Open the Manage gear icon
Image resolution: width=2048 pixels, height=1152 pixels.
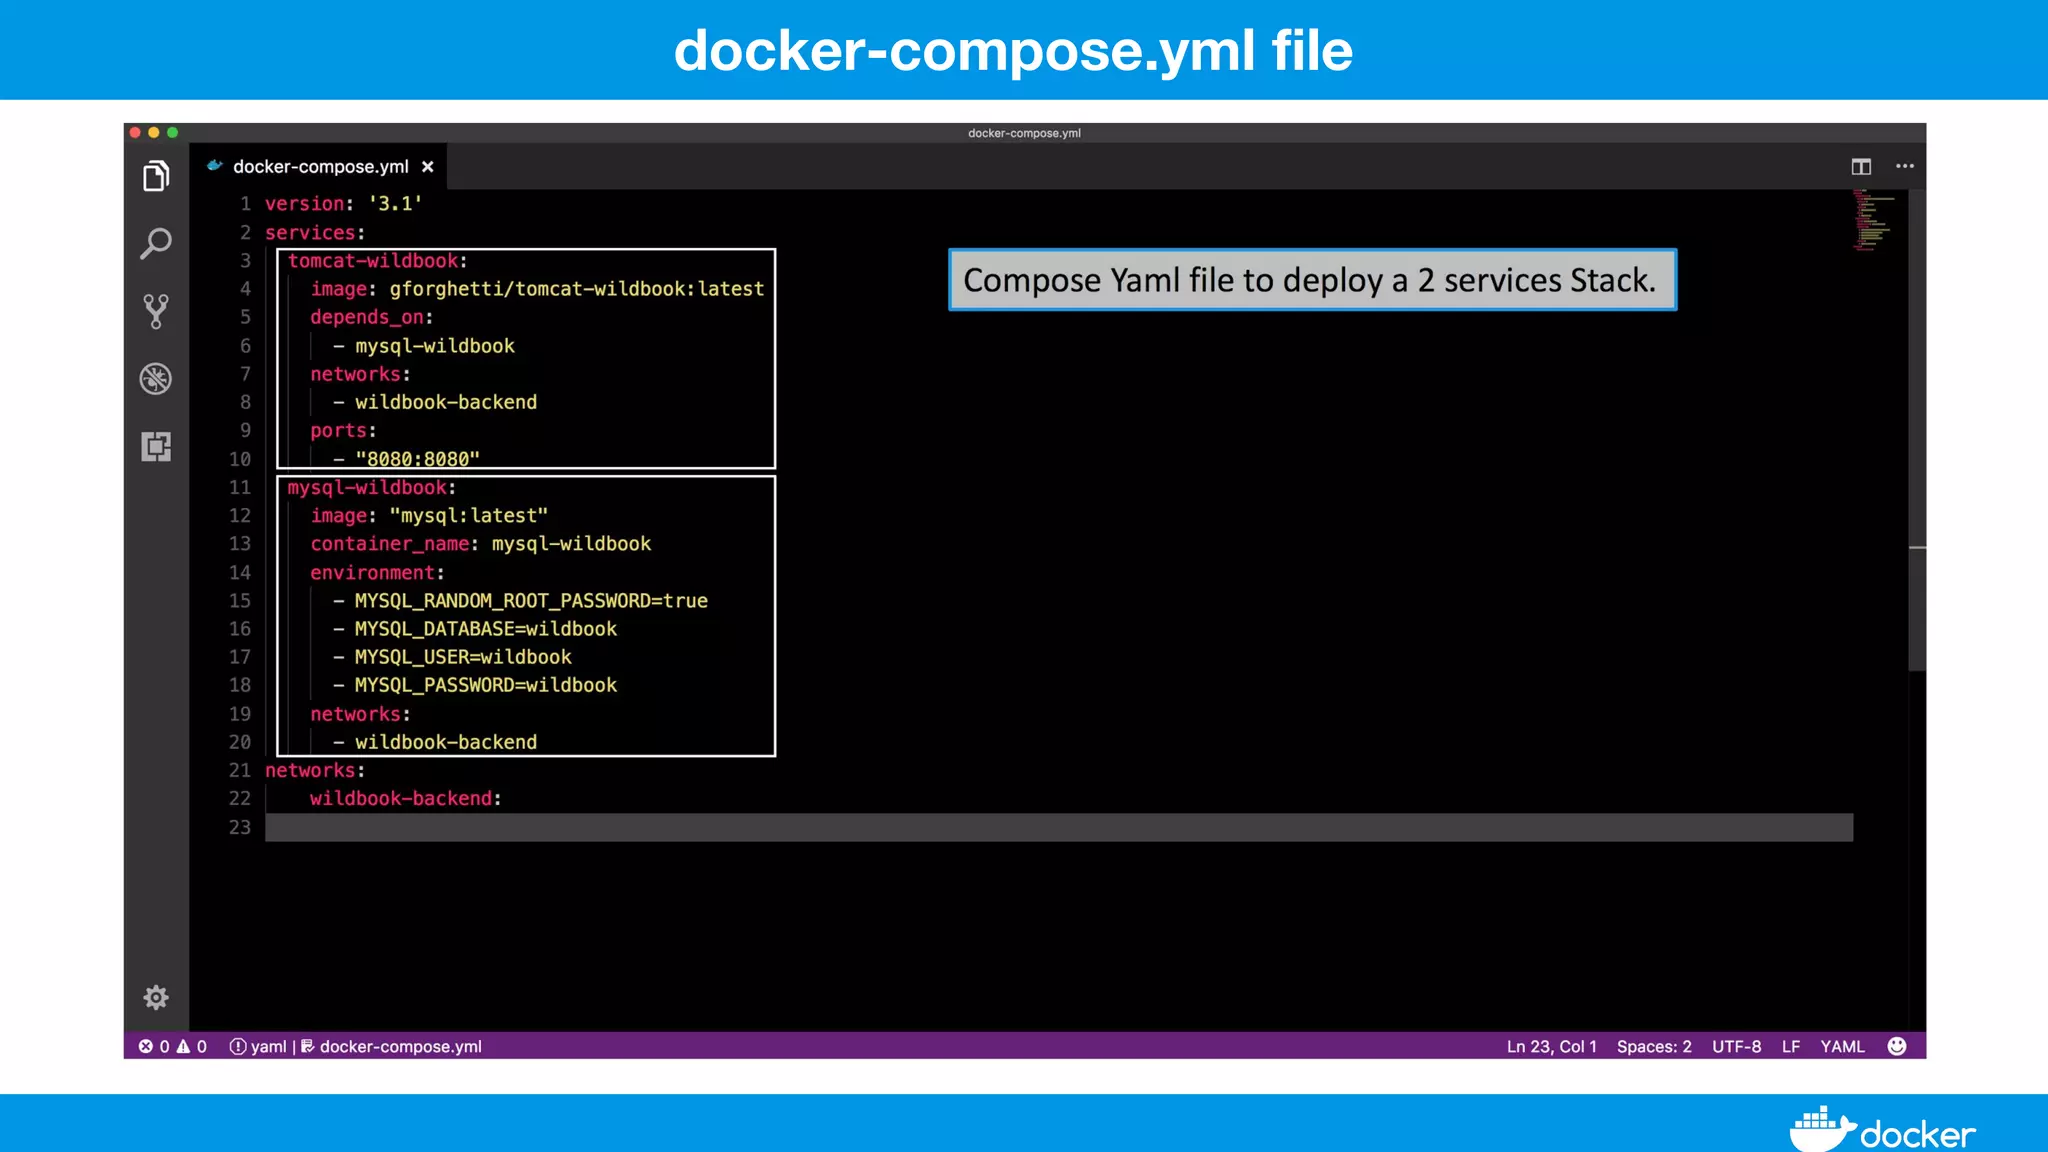pos(156,997)
